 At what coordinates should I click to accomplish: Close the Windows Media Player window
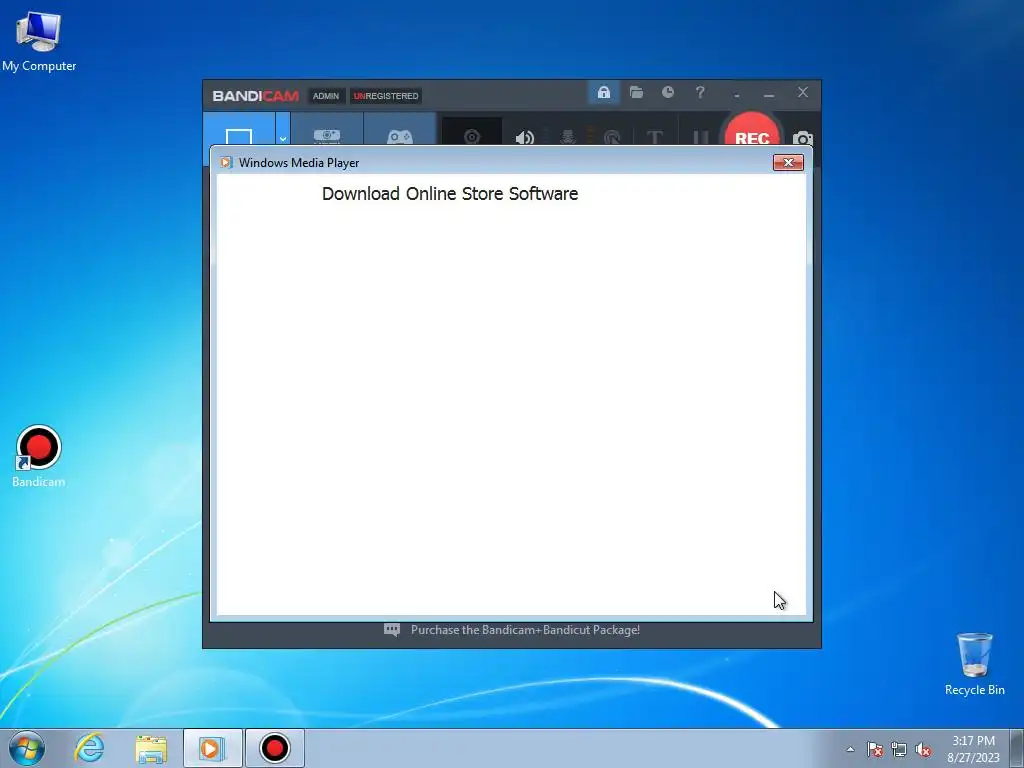(788, 163)
